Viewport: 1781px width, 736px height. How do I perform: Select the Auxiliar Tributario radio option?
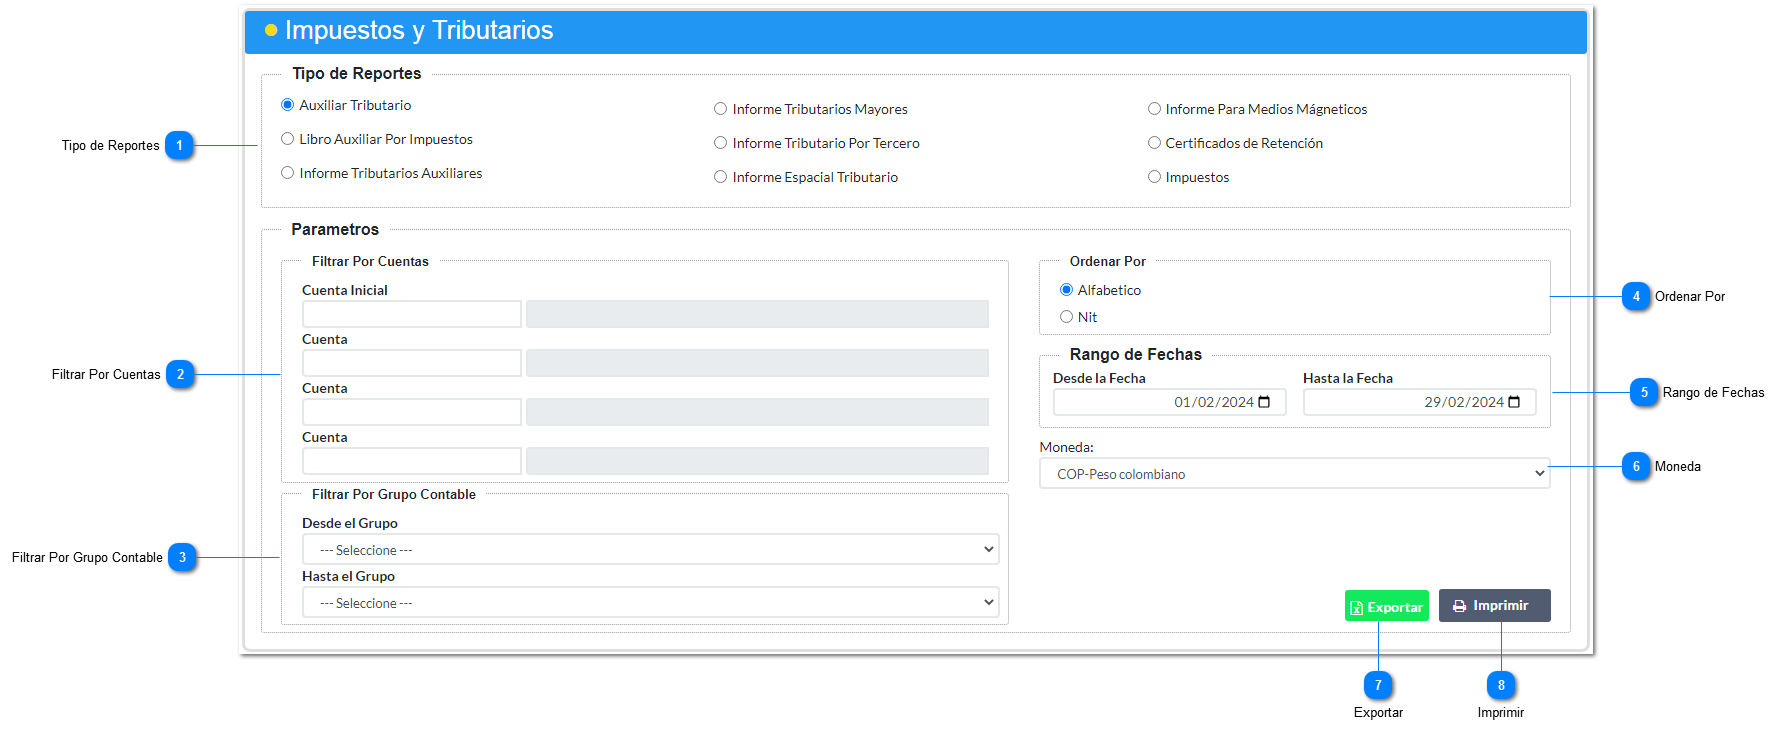coord(288,105)
